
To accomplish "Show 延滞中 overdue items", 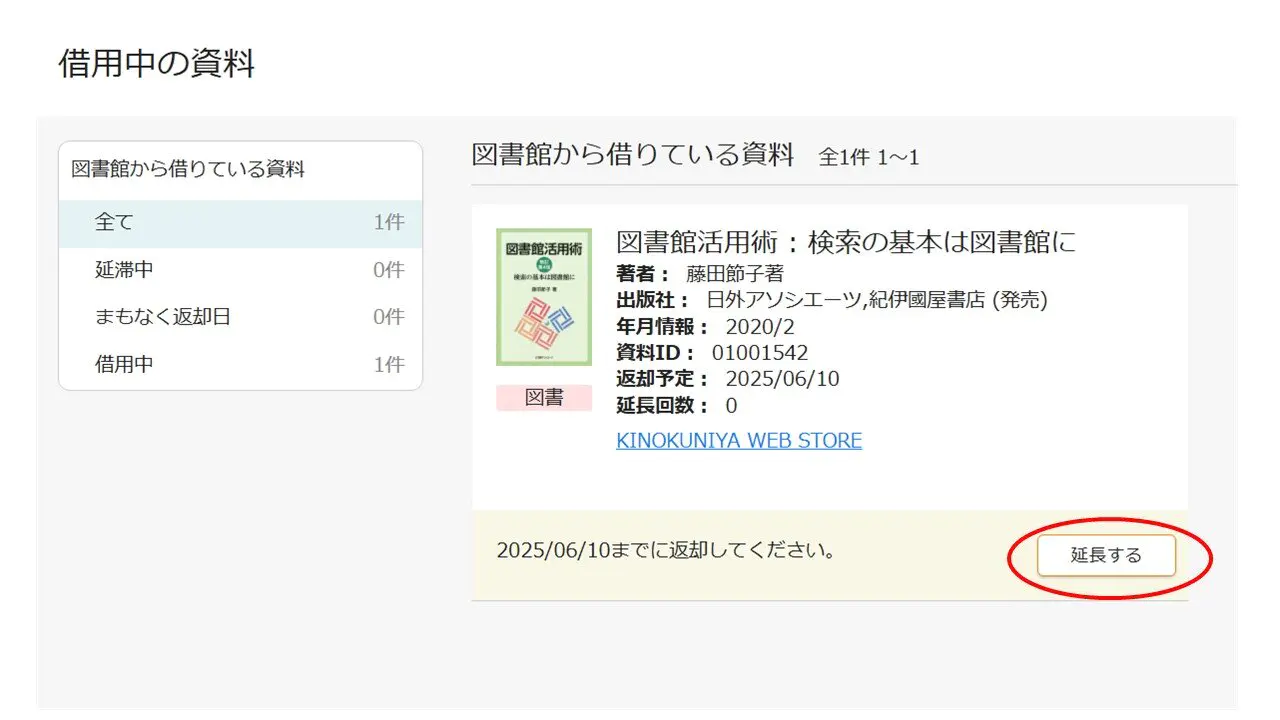I will [124, 270].
